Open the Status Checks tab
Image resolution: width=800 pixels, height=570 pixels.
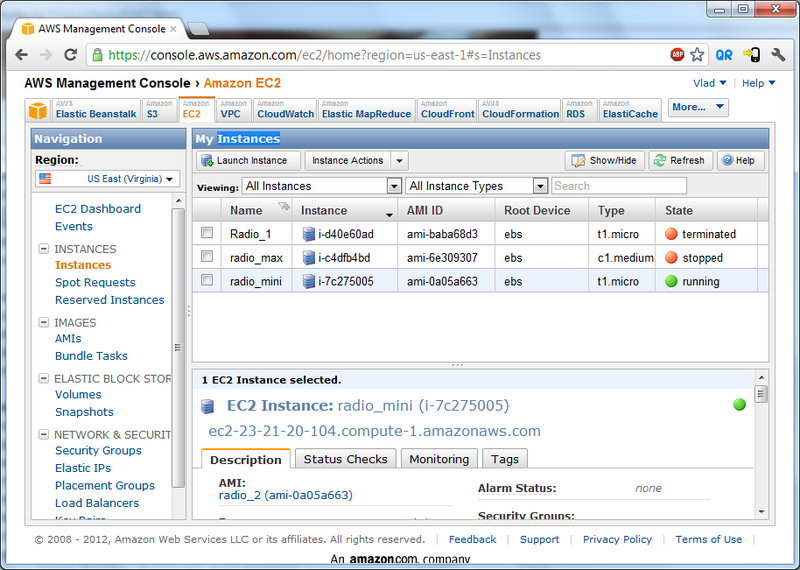pos(345,459)
